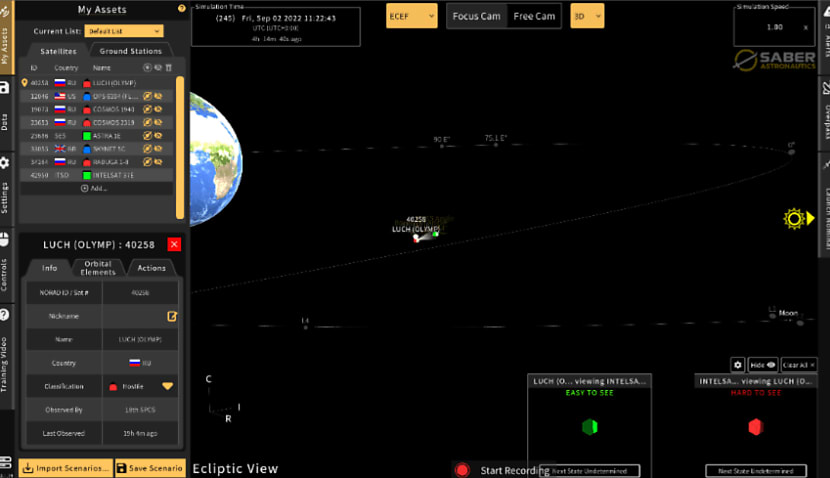830x478 pixels.
Task: Open the Info tab
Action: click(x=49, y=268)
